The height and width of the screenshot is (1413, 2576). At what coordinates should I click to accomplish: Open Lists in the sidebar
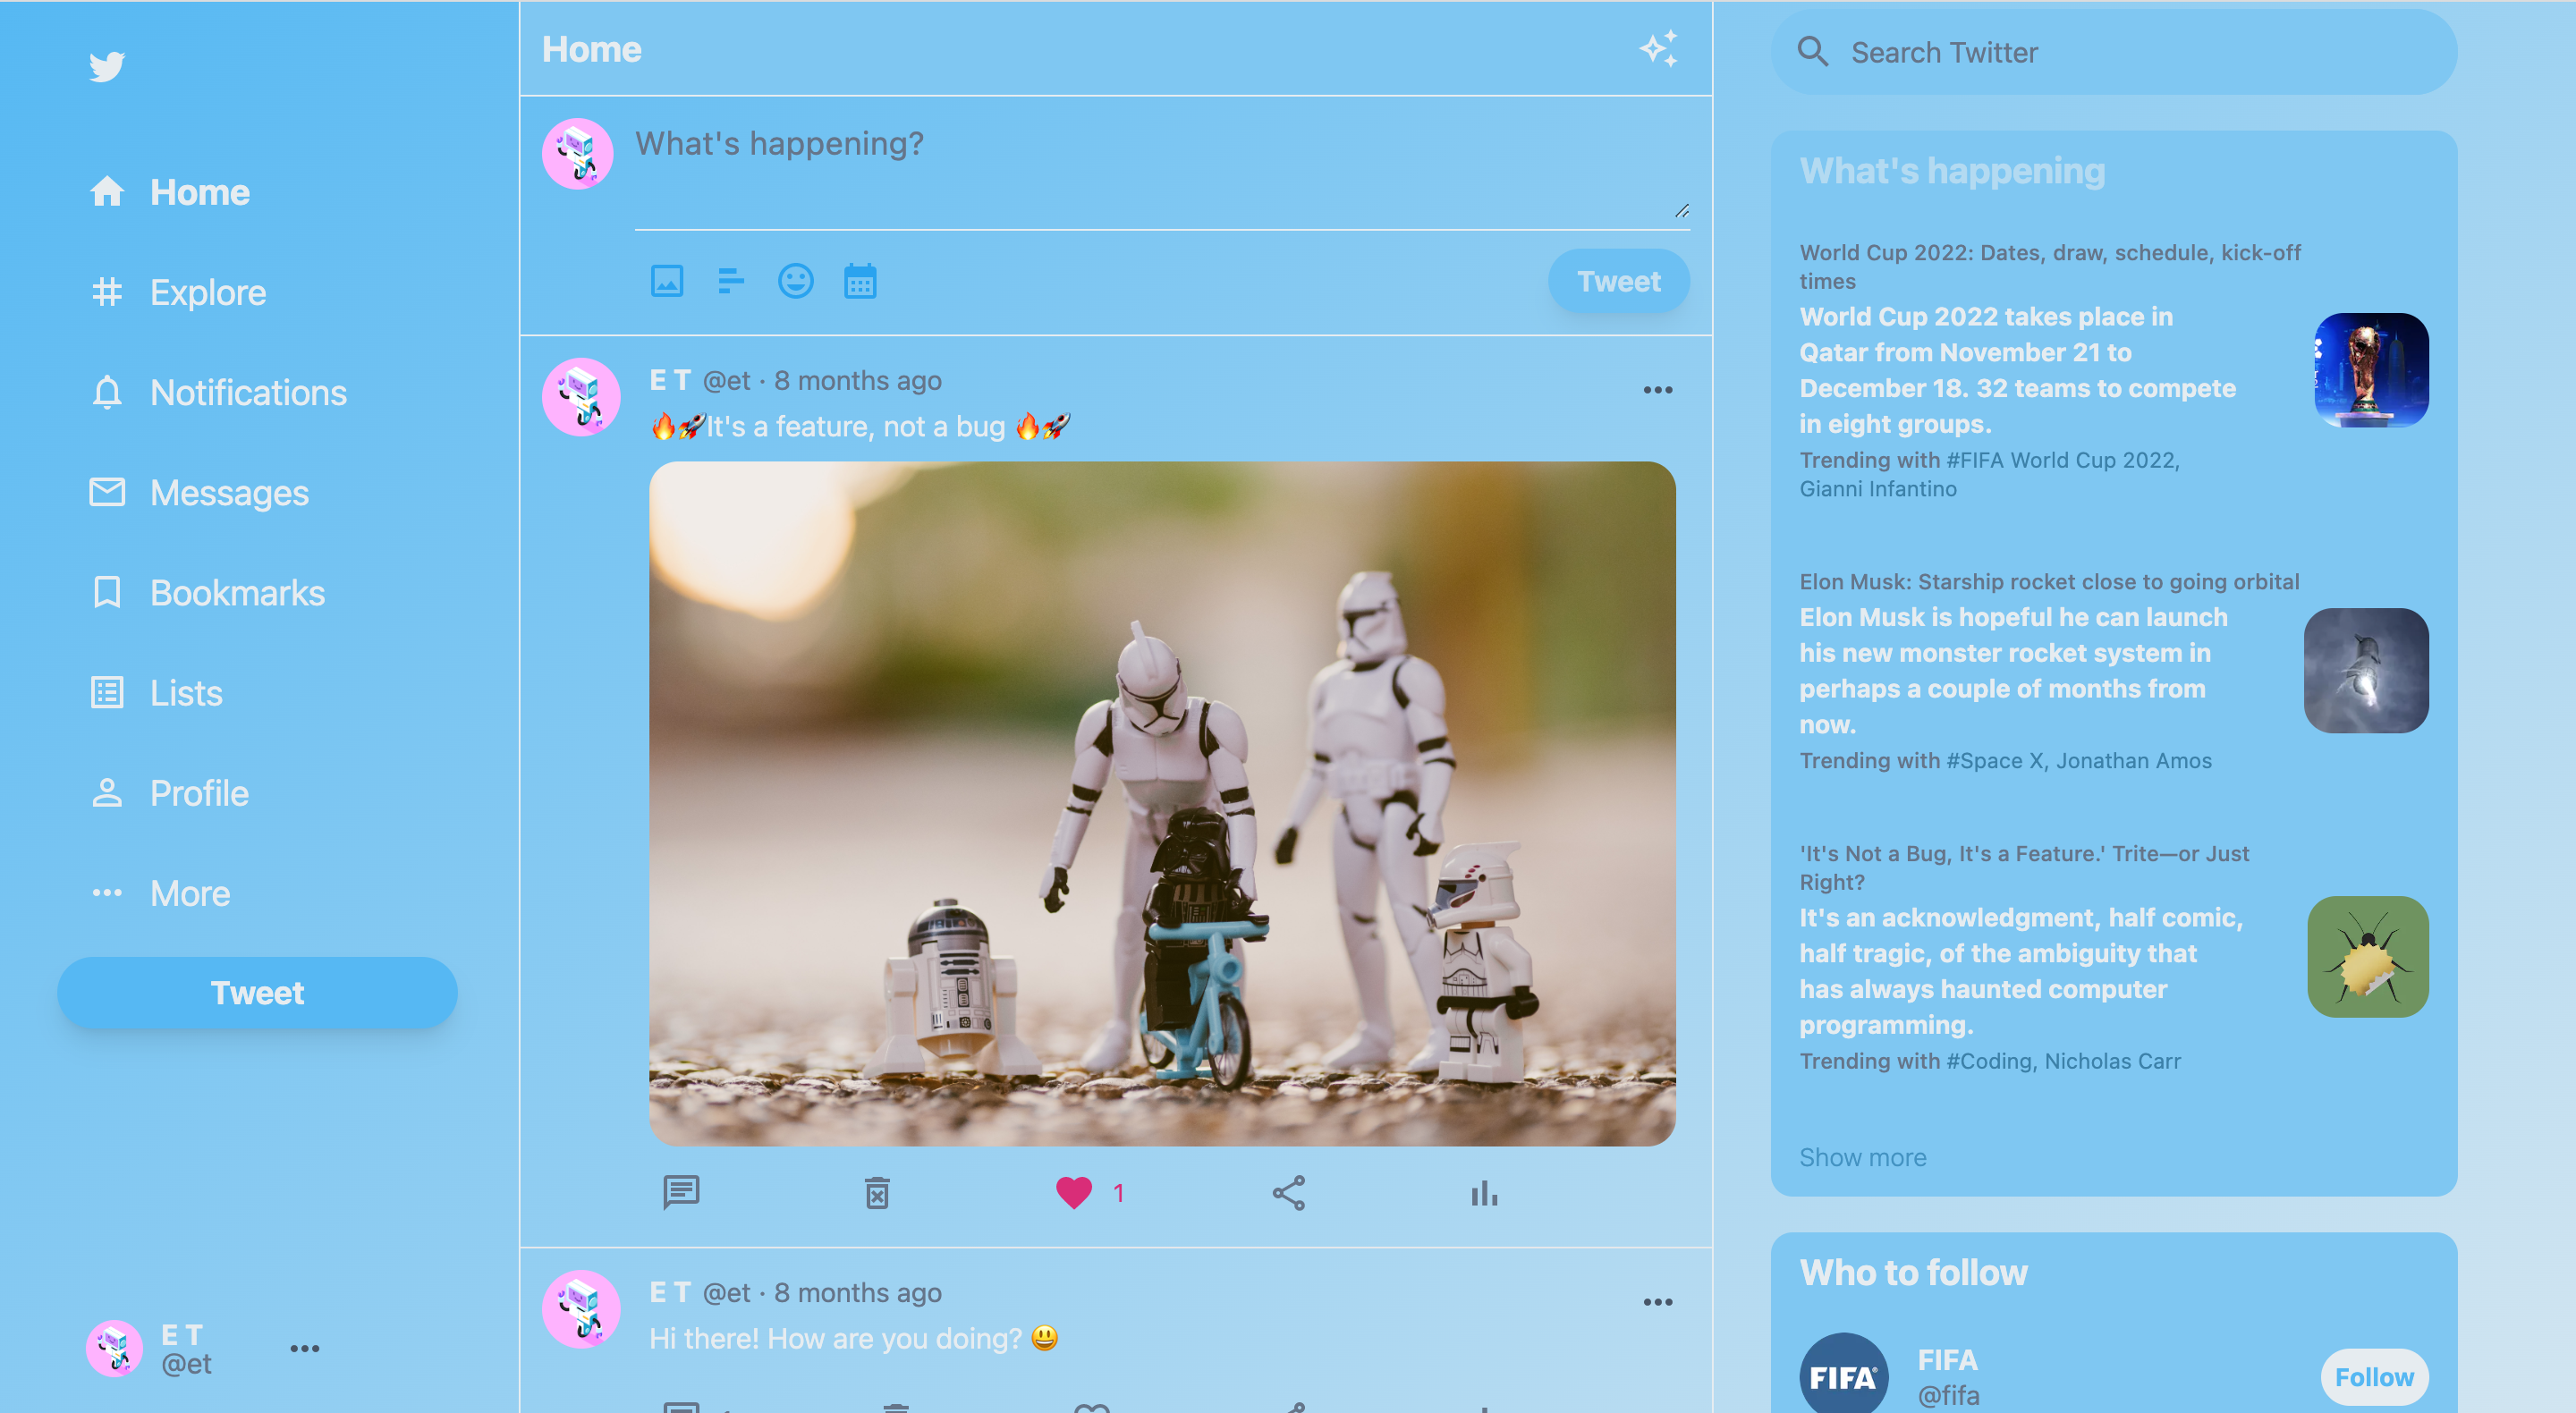[155, 692]
